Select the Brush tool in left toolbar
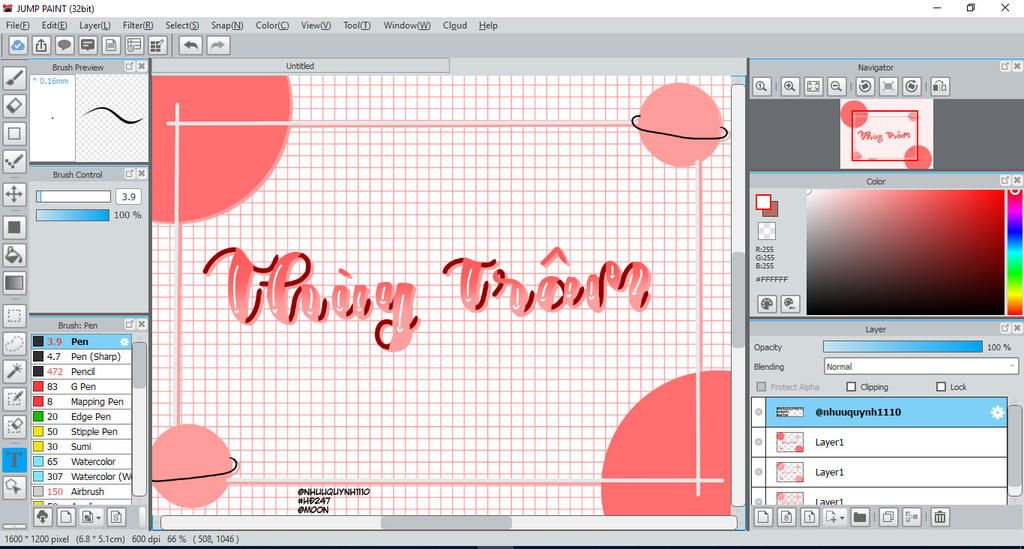The image size is (1024, 549). pos(14,78)
